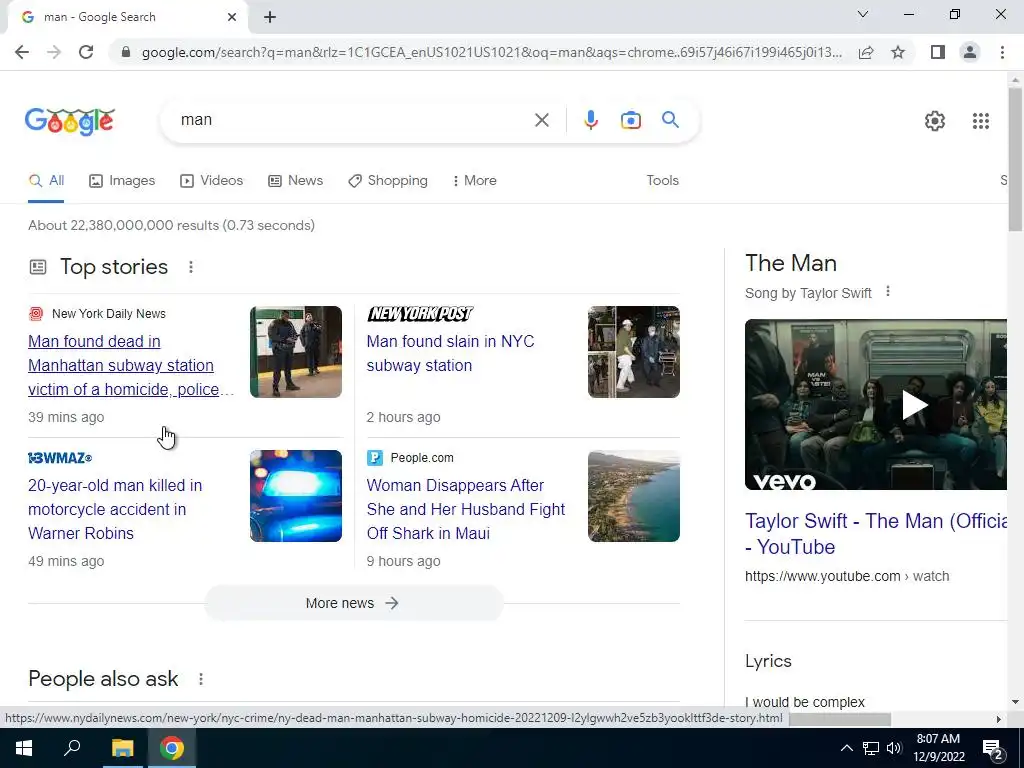The image size is (1024, 768).
Task: Click the blue police lights thumbnail
Action: [296, 496]
